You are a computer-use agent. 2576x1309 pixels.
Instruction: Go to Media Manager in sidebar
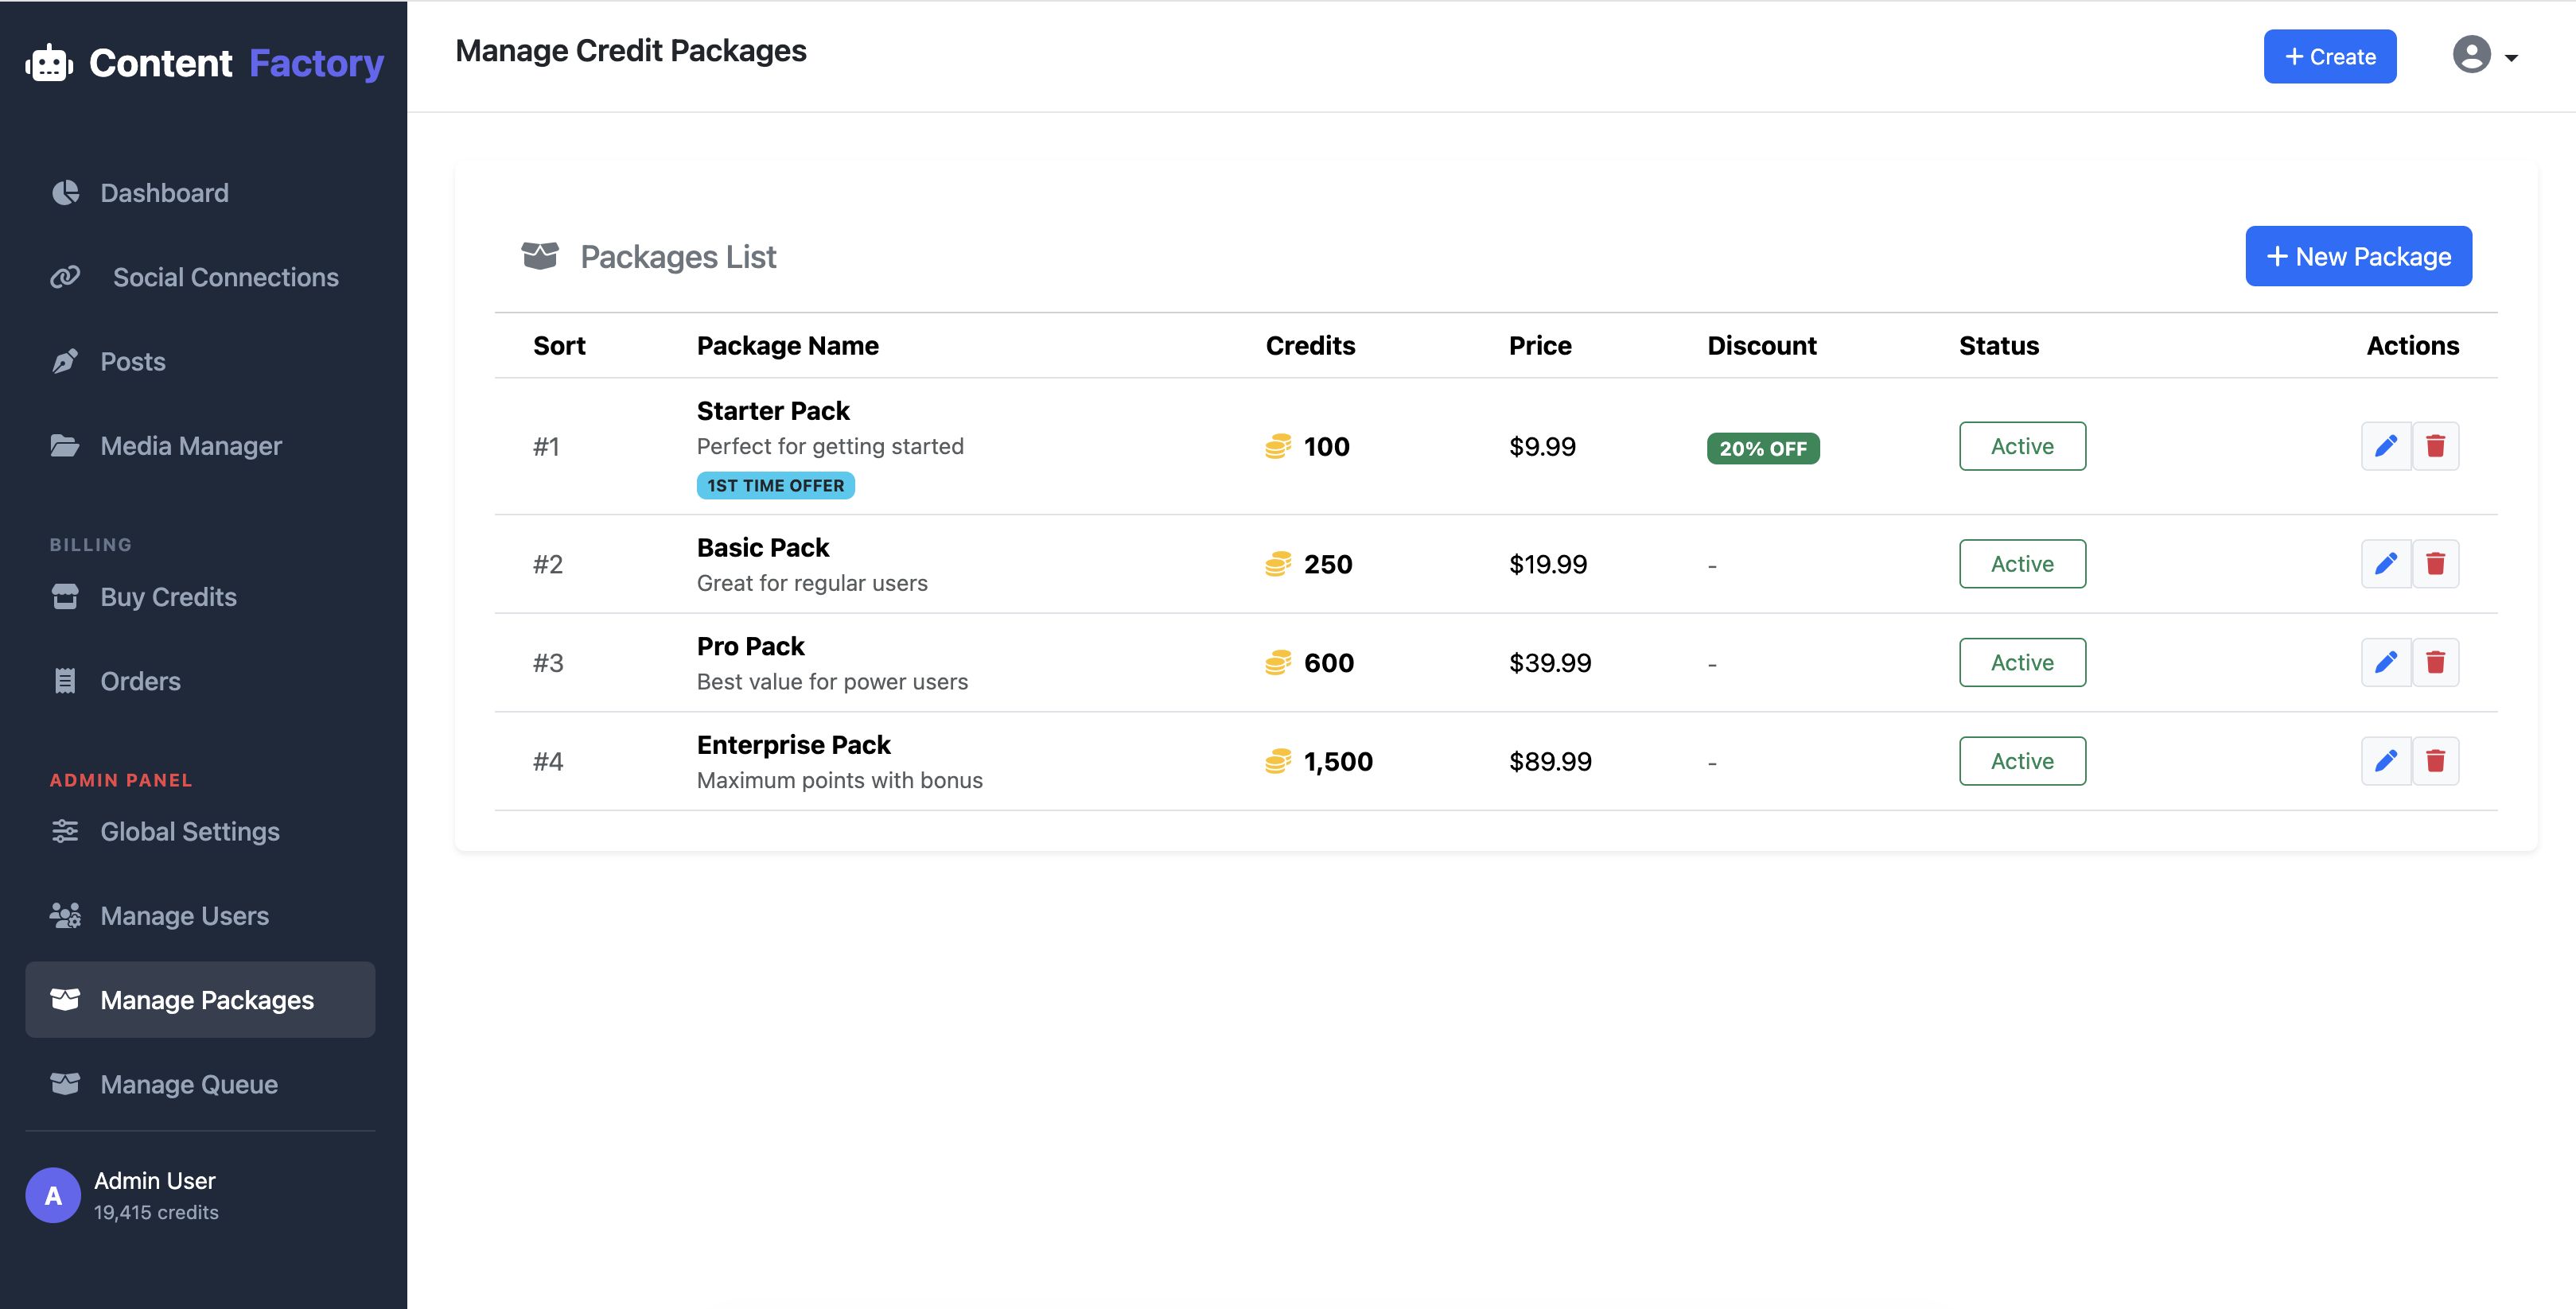[x=190, y=446]
